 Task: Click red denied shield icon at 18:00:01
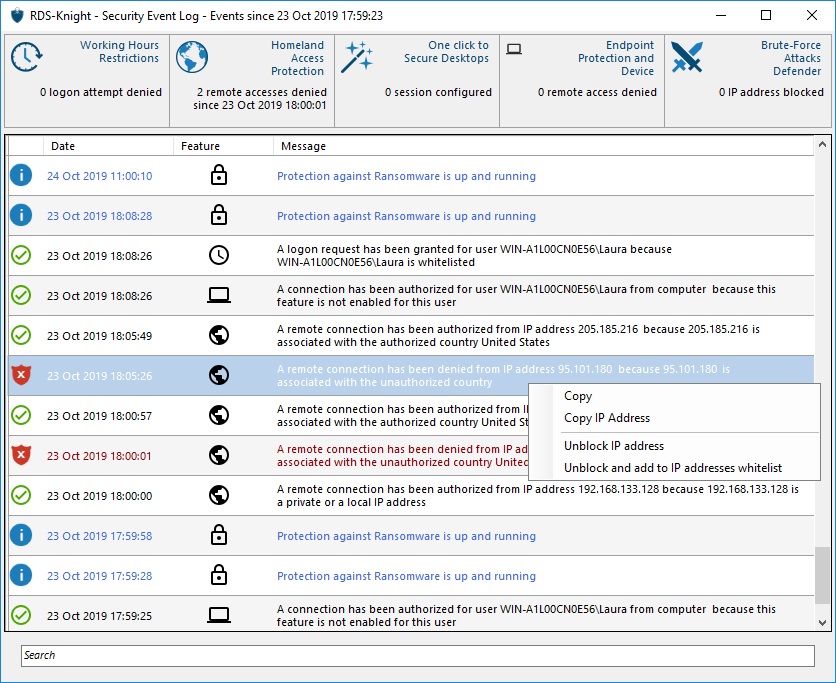coord(21,455)
